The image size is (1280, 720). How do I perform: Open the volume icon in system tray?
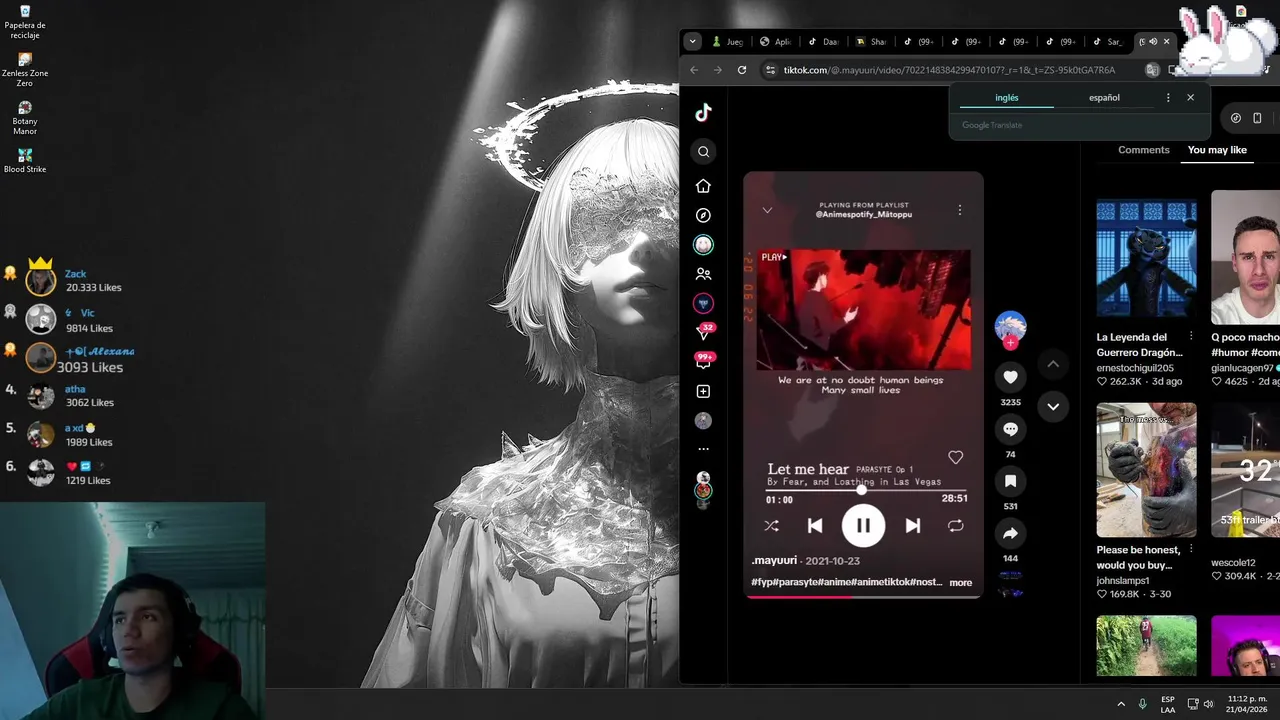[1209, 704]
